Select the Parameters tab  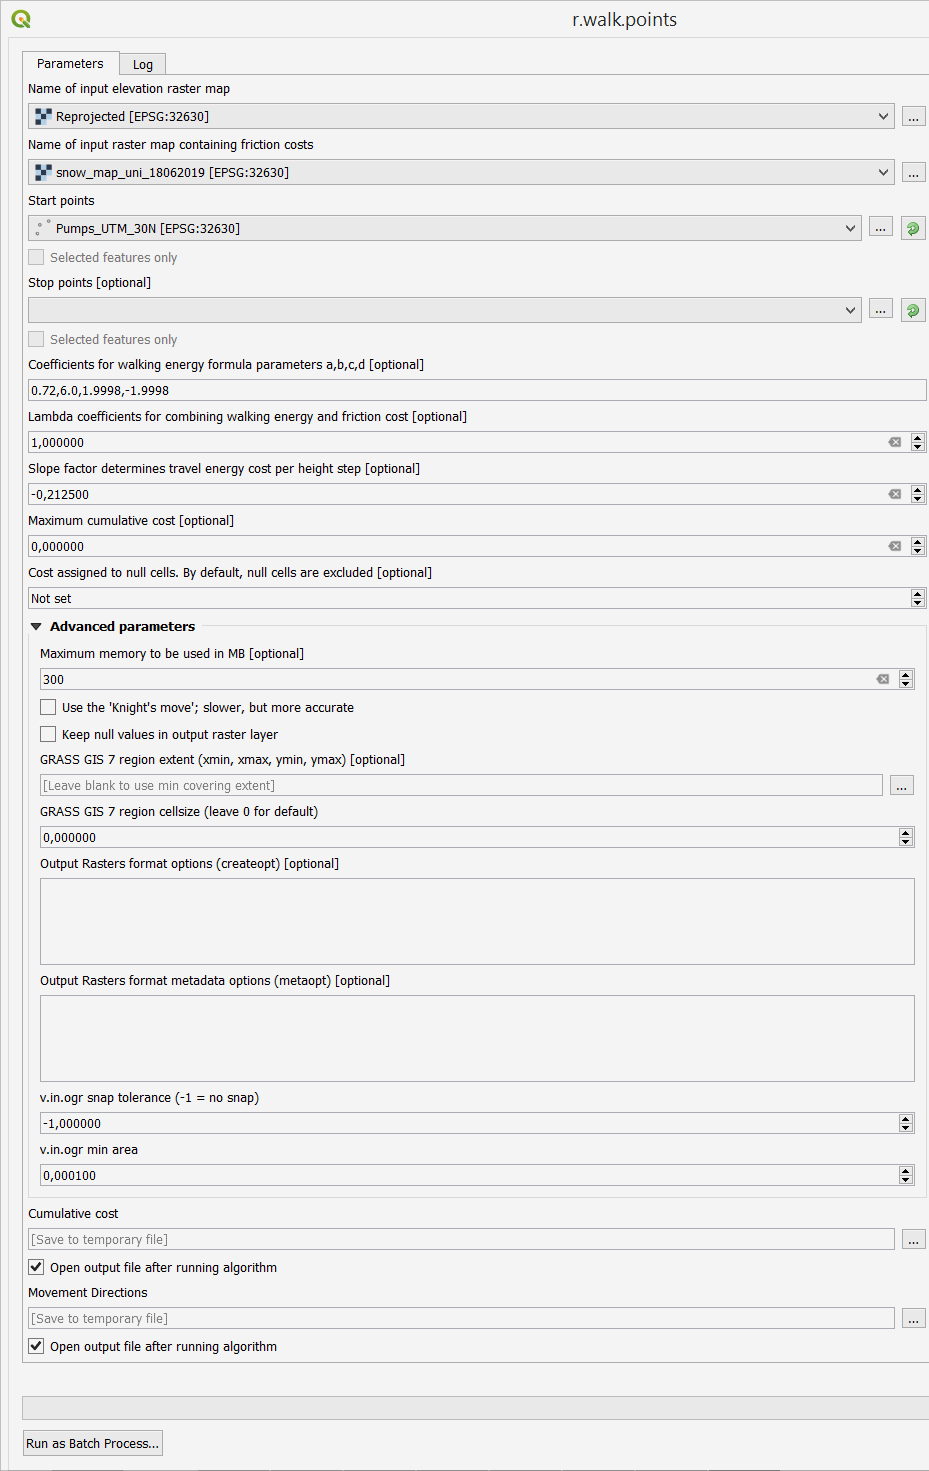pos(70,63)
